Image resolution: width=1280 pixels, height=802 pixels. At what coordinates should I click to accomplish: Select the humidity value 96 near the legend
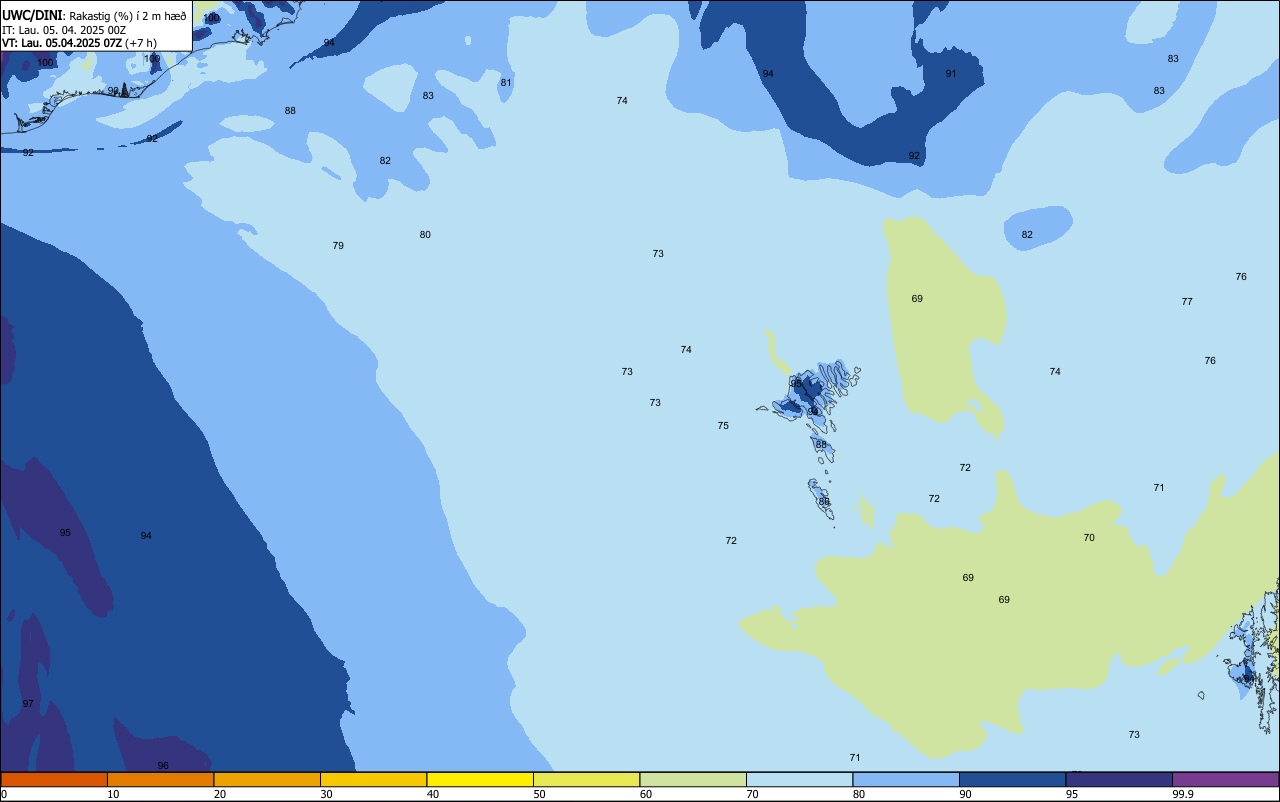pos(163,766)
